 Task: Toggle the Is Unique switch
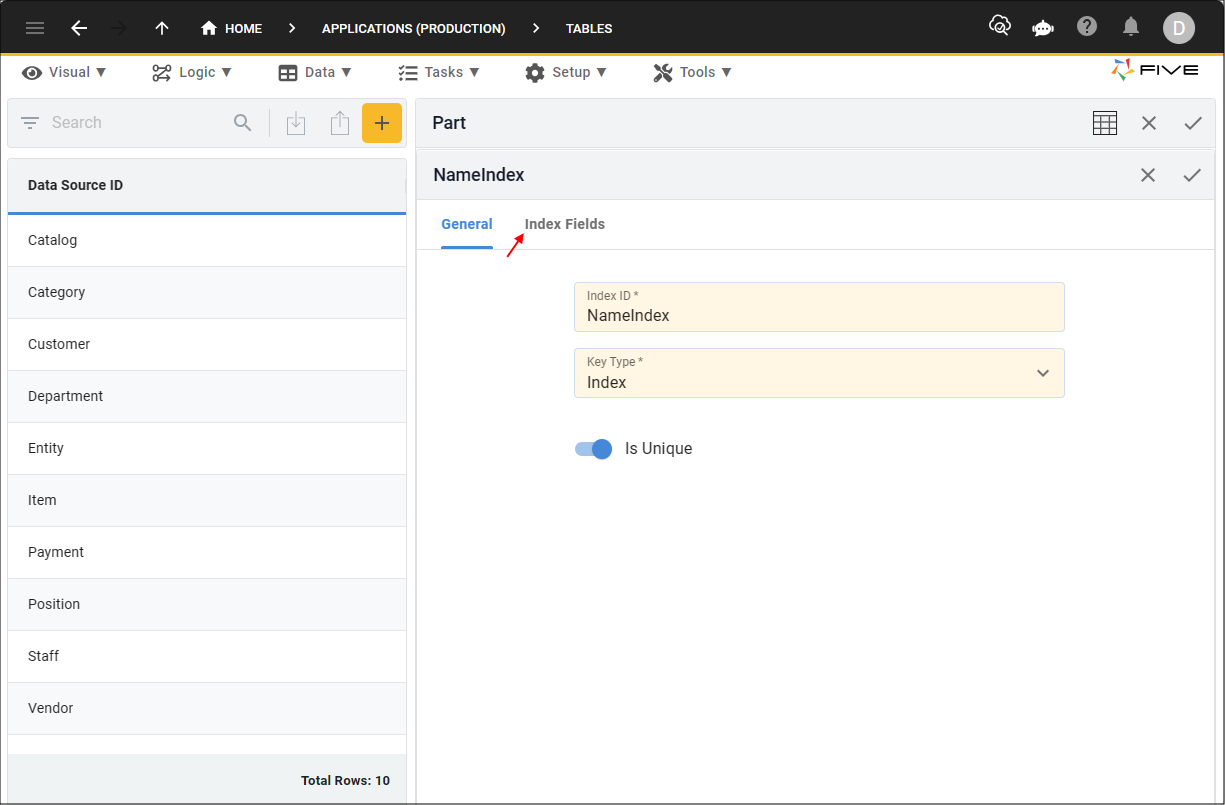point(593,449)
